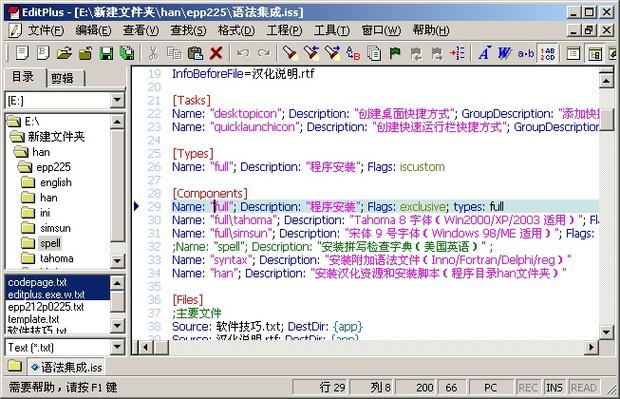Select codepage.txt in file list
Screen dimensions: 620x399
tap(58, 282)
